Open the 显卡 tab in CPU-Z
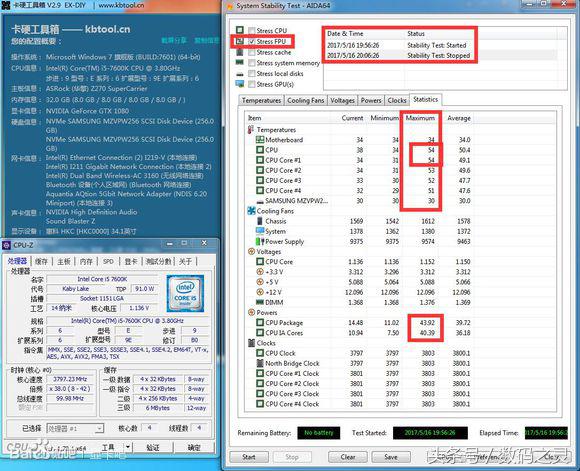Viewport: 580px width, 471px height. tap(131, 261)
